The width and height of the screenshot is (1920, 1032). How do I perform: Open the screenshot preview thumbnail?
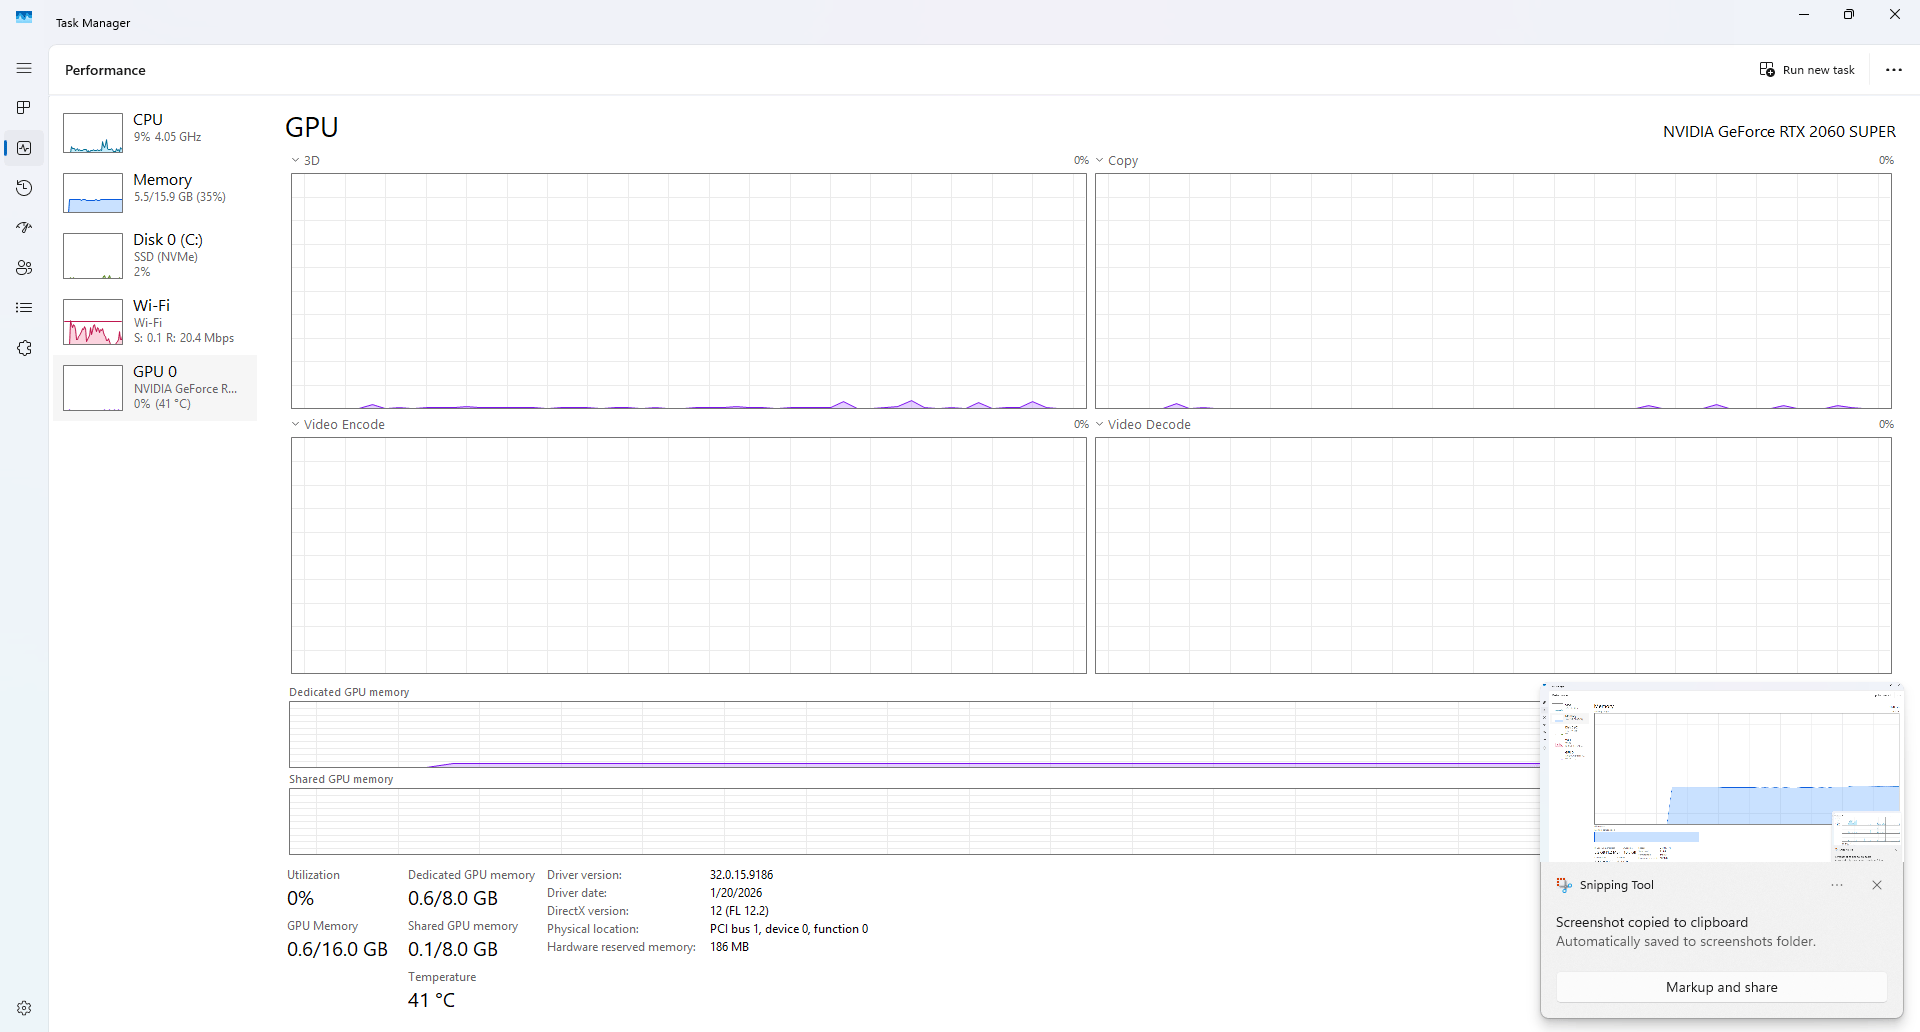pos(1722,773)
